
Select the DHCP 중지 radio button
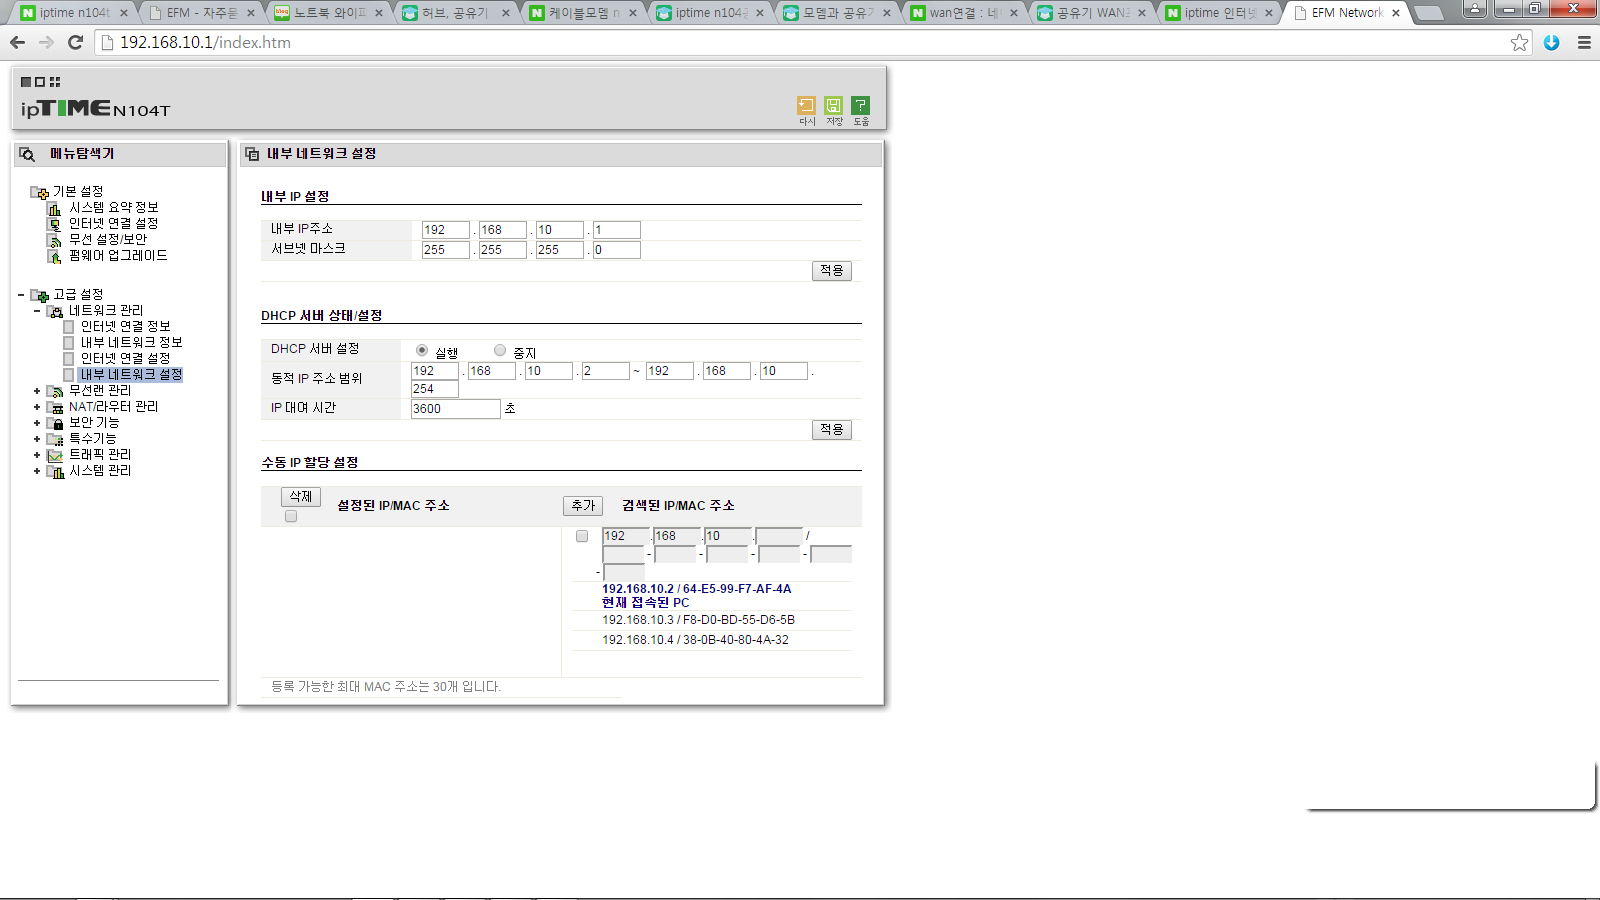pyautogui.click(x=500, y=350)
